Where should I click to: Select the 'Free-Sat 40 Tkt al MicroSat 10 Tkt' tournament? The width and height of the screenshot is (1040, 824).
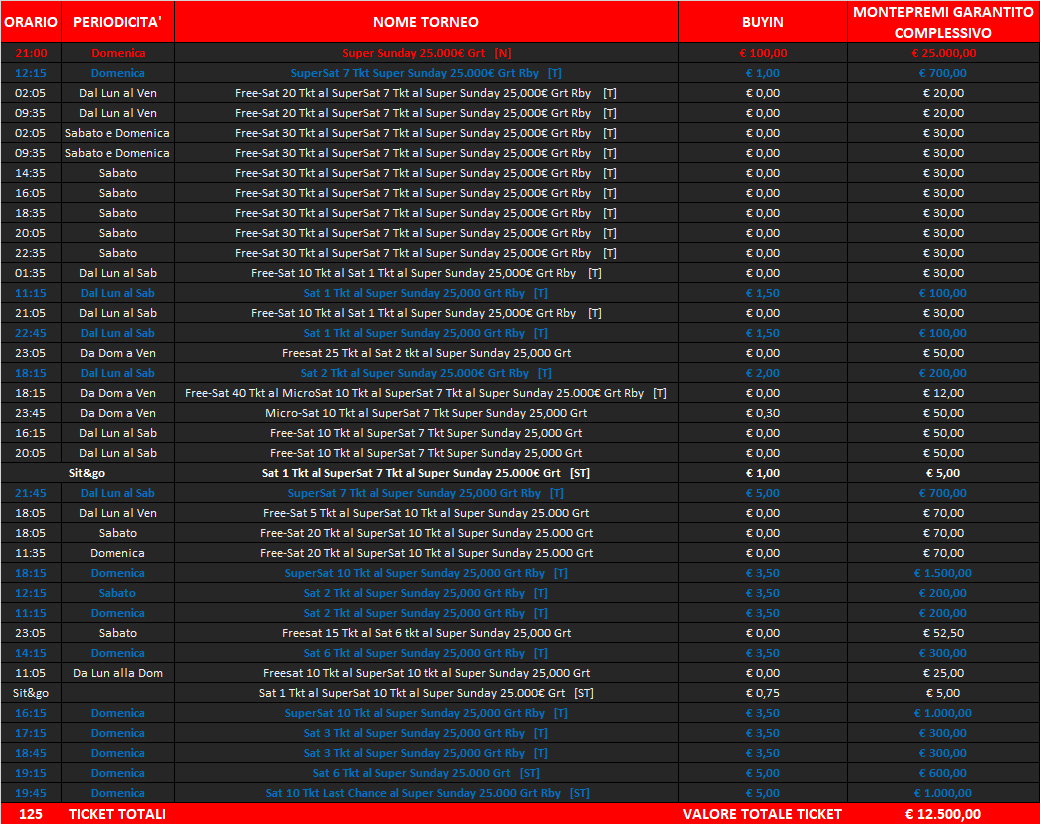click(x=426, y=393)
